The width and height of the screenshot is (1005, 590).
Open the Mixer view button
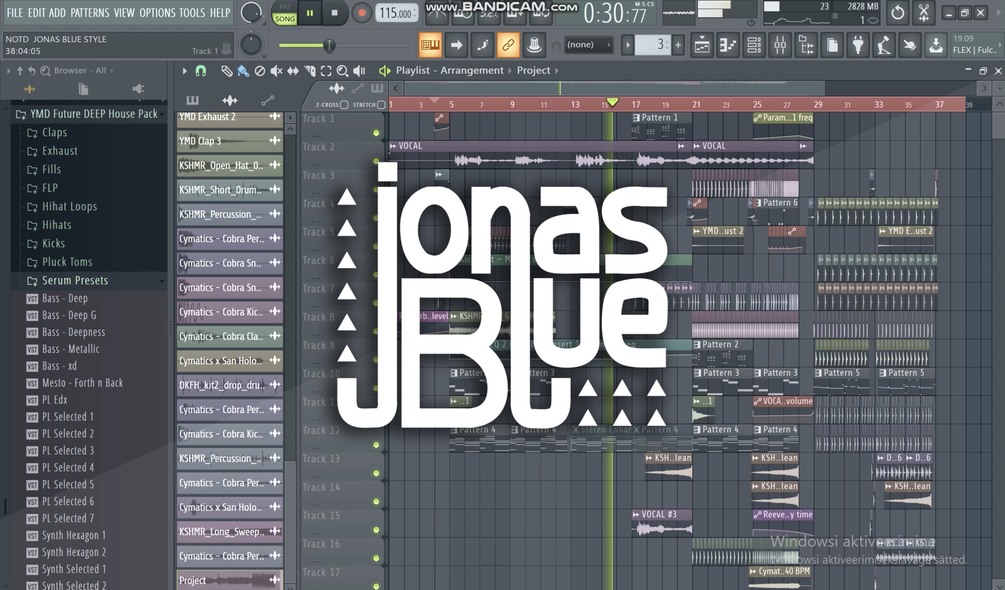(x=780, y=45)
